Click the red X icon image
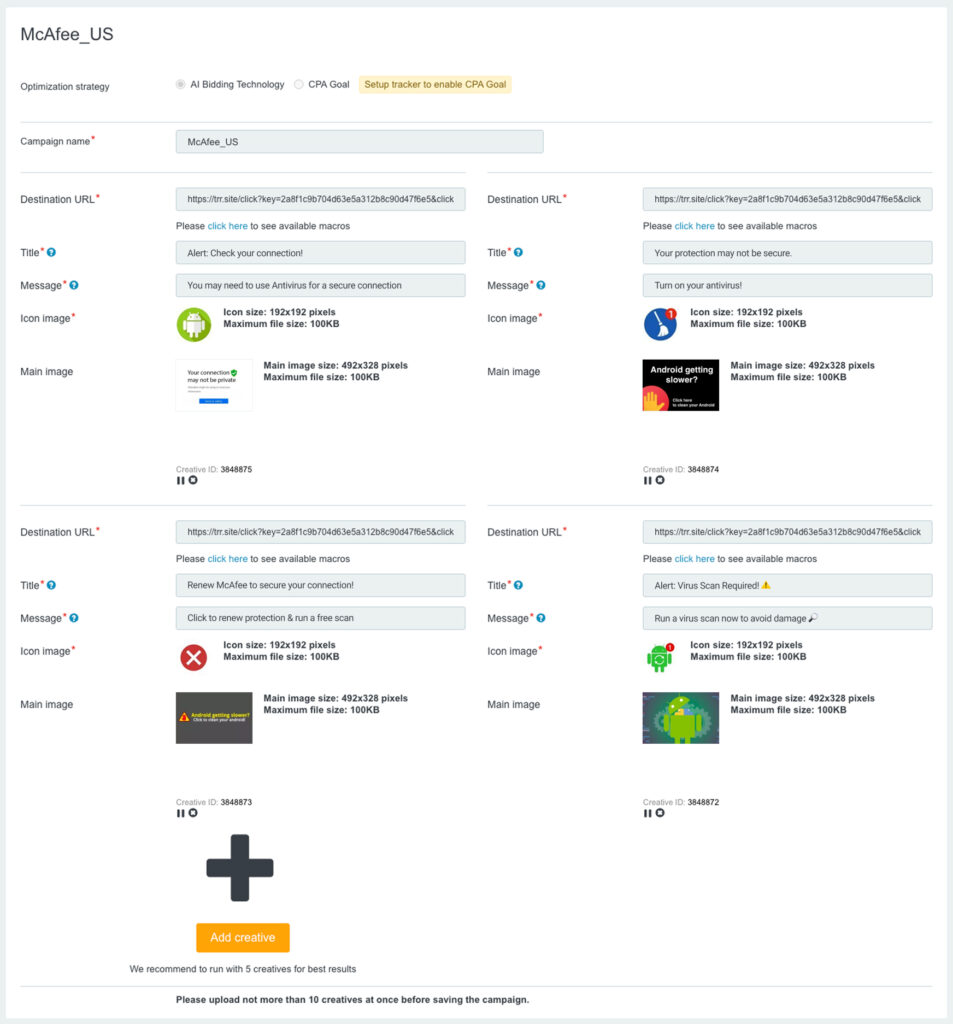The height and width of the screenshot is (1024, 953). click(193, 657)
